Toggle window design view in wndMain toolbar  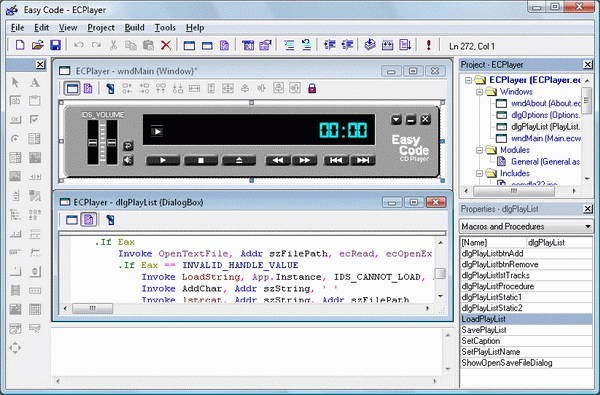click(x=72, y=88)
